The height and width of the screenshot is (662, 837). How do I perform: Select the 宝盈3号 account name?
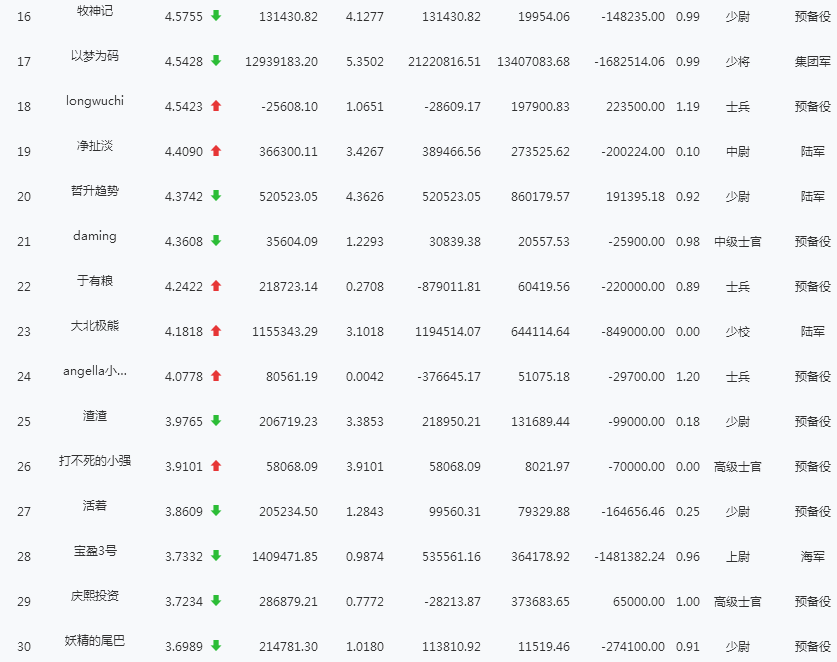(95, 551)
